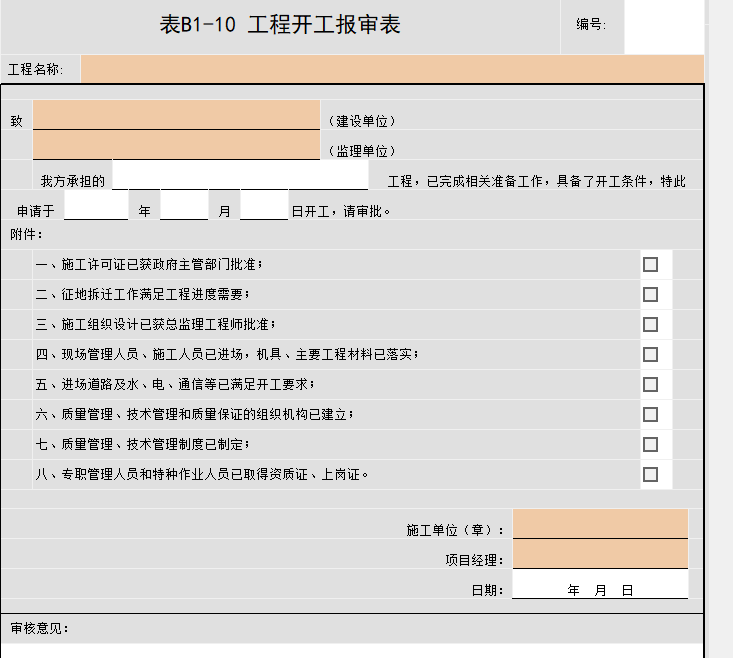Enable the 施工组织设计已获总监理工程师批准 checkbox
Image resolution: width=733 pixels, height=658 pixels.
(650, 324)
